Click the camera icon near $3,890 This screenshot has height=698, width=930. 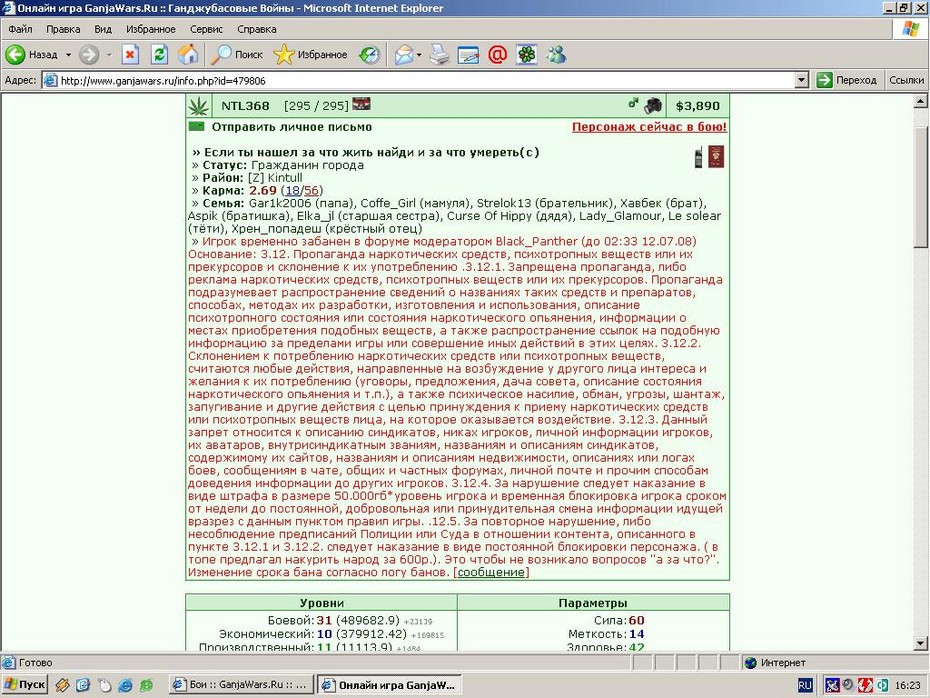point(653,106)
